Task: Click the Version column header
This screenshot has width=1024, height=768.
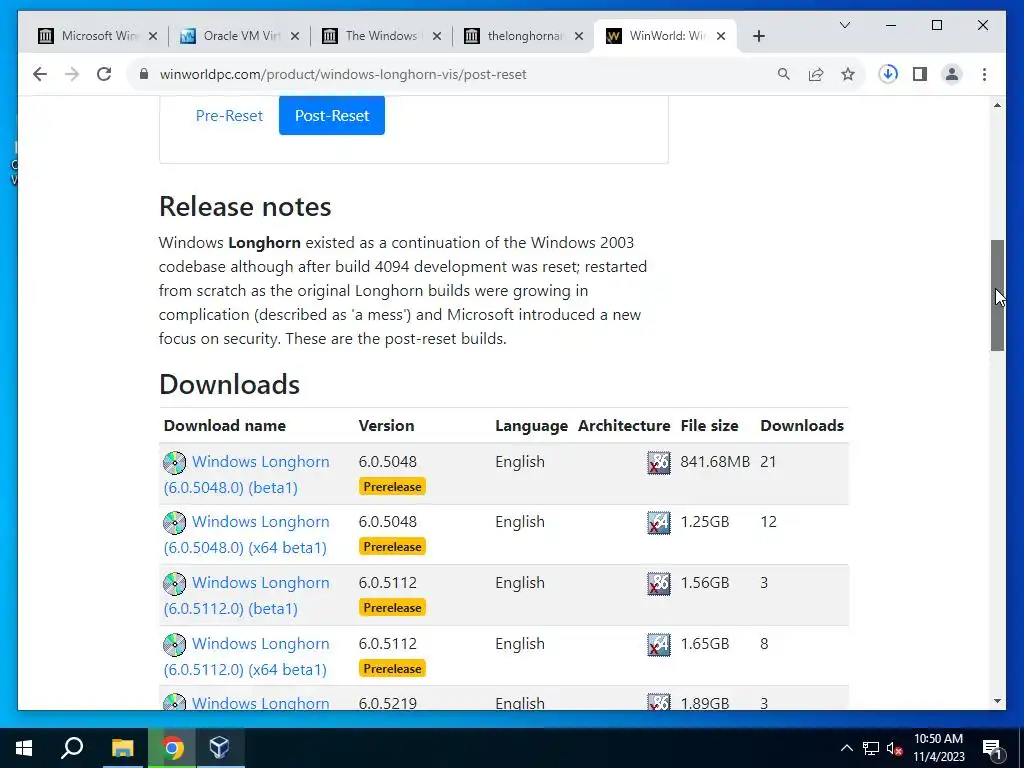Action: coord(386,426)
